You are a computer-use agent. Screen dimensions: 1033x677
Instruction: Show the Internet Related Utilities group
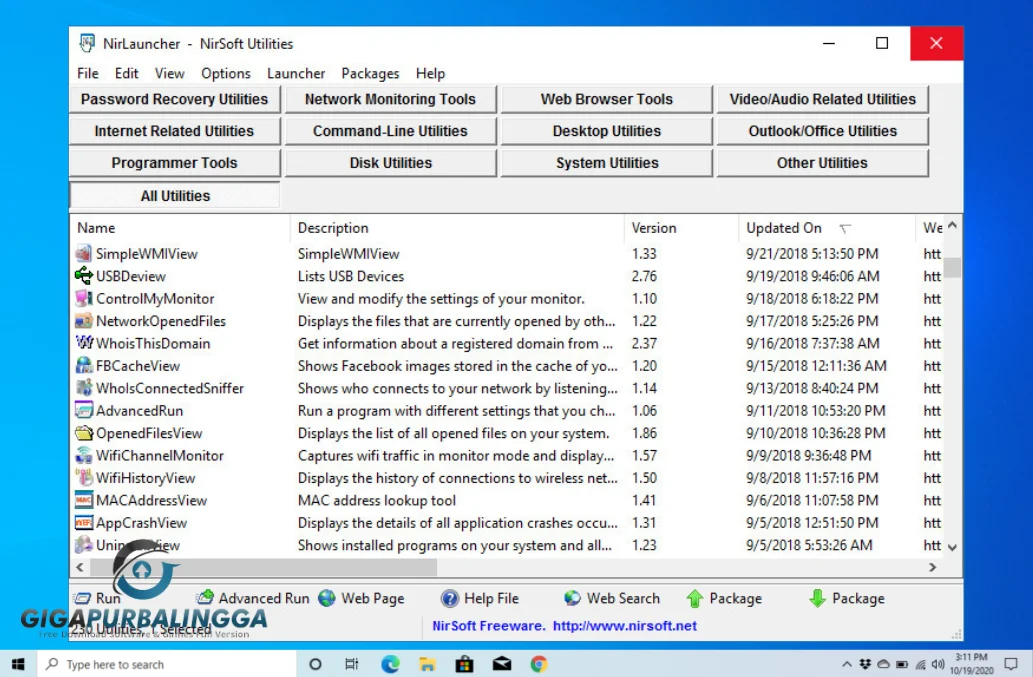pyautogui.click(x=175, y=131)
